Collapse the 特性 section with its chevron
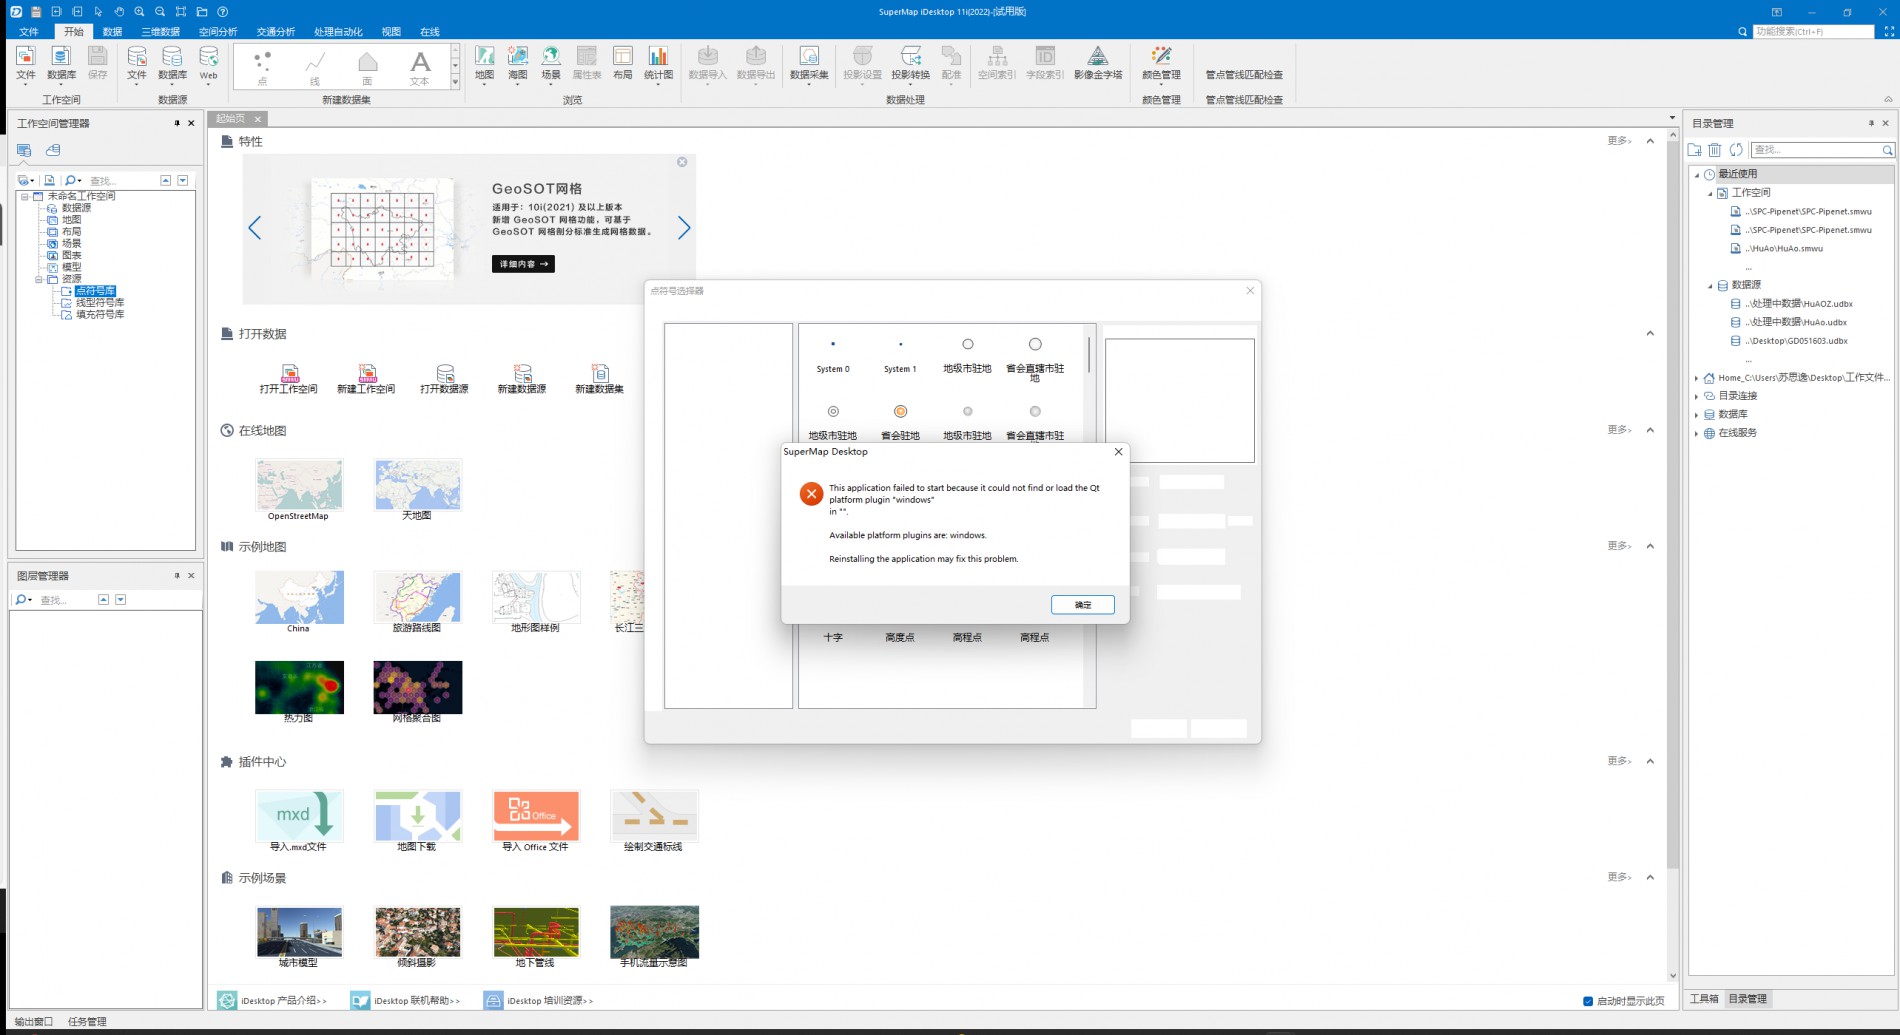This screenshot has width=1900, height=1035. click(1650, 141)
